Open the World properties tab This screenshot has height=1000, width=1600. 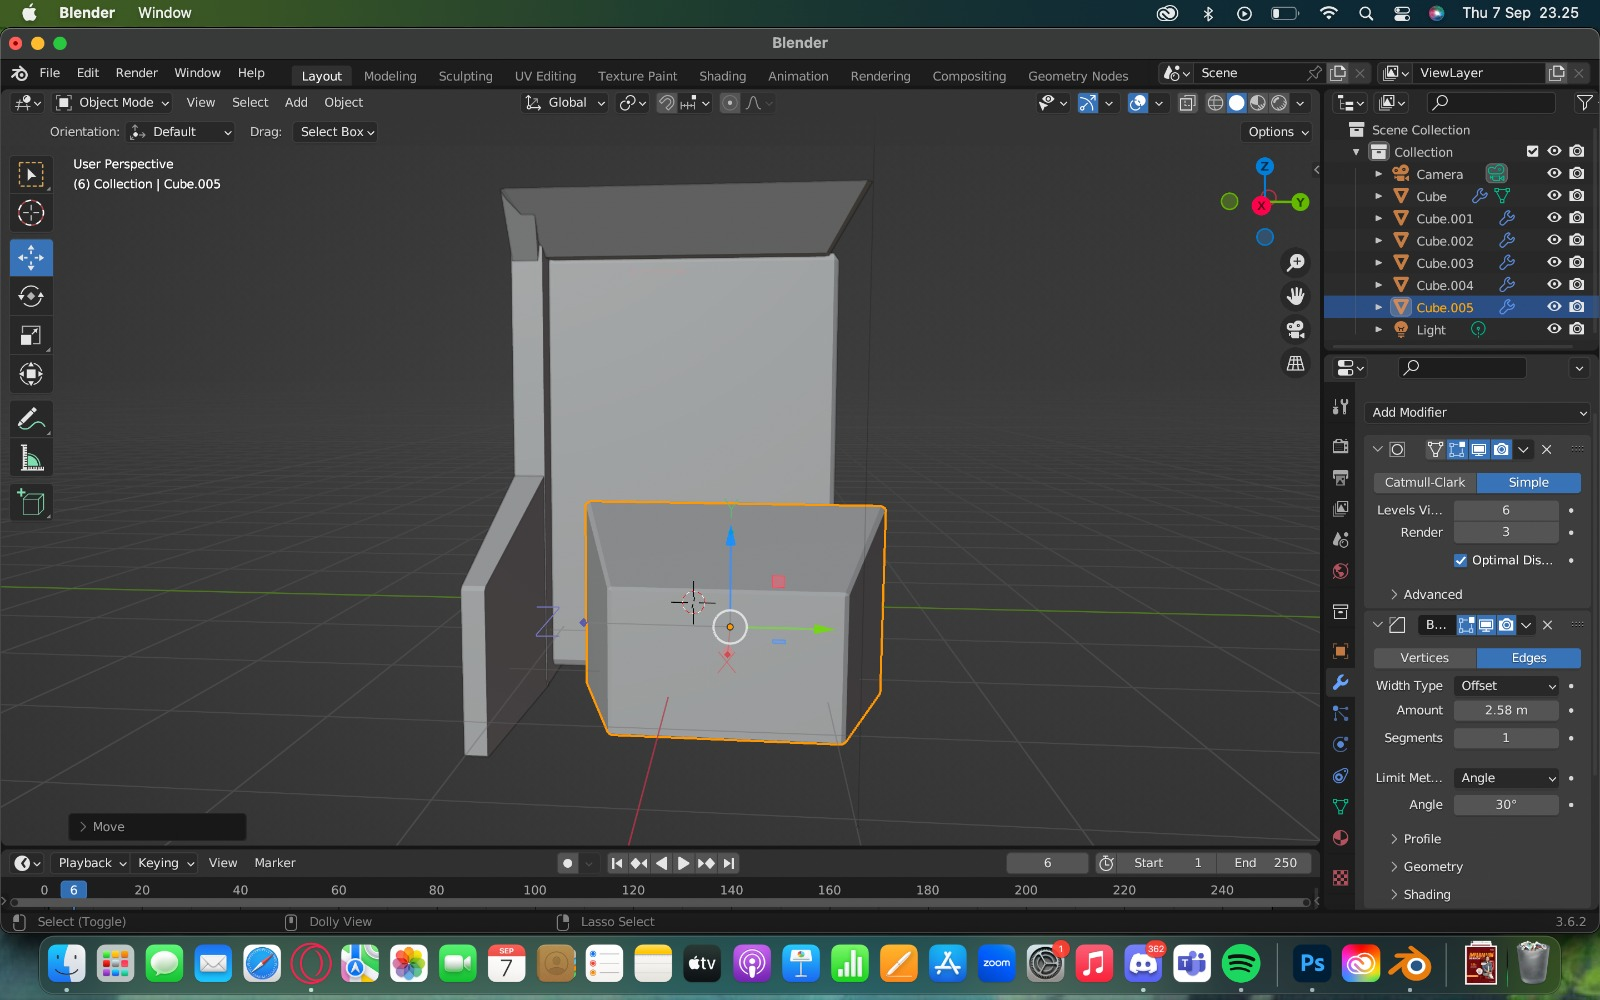point(1341,571)
